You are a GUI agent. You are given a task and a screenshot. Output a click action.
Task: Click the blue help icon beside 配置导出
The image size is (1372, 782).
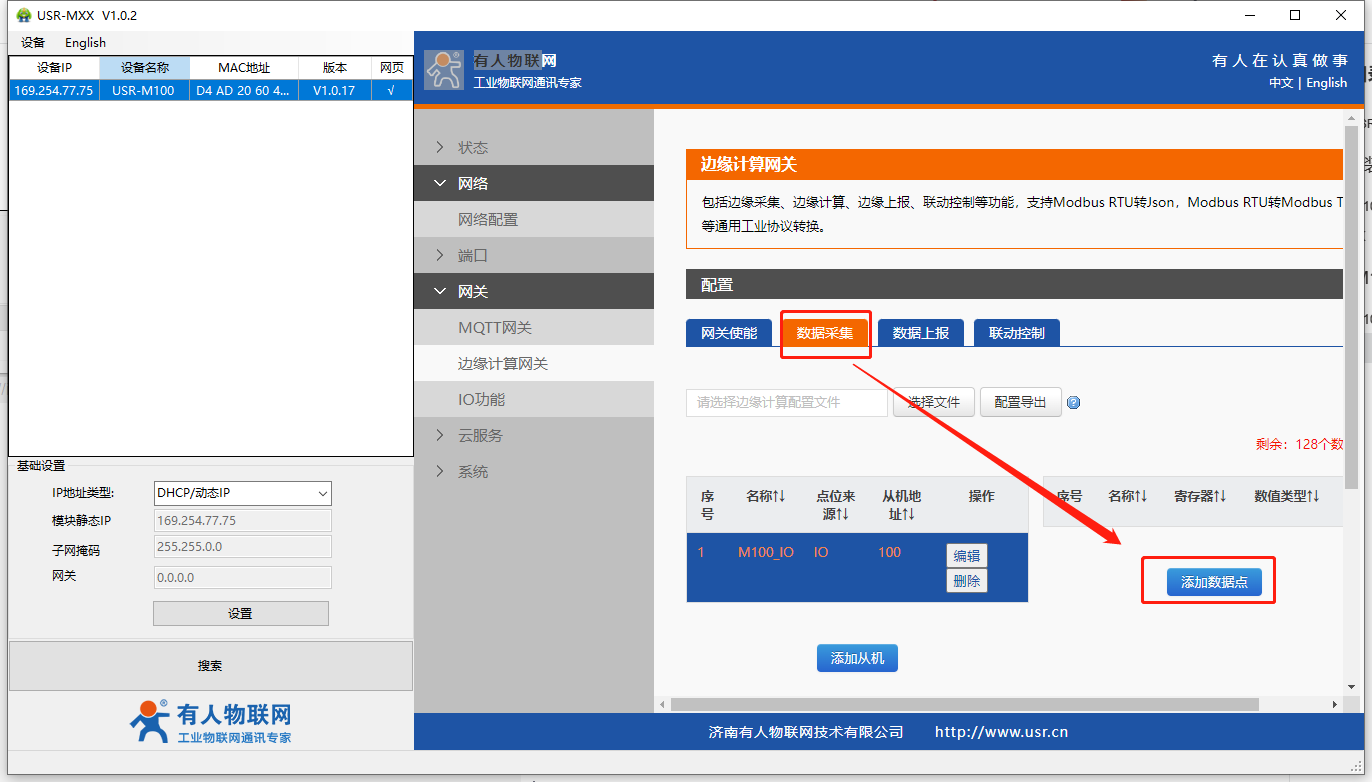(x=1074, y=403)
